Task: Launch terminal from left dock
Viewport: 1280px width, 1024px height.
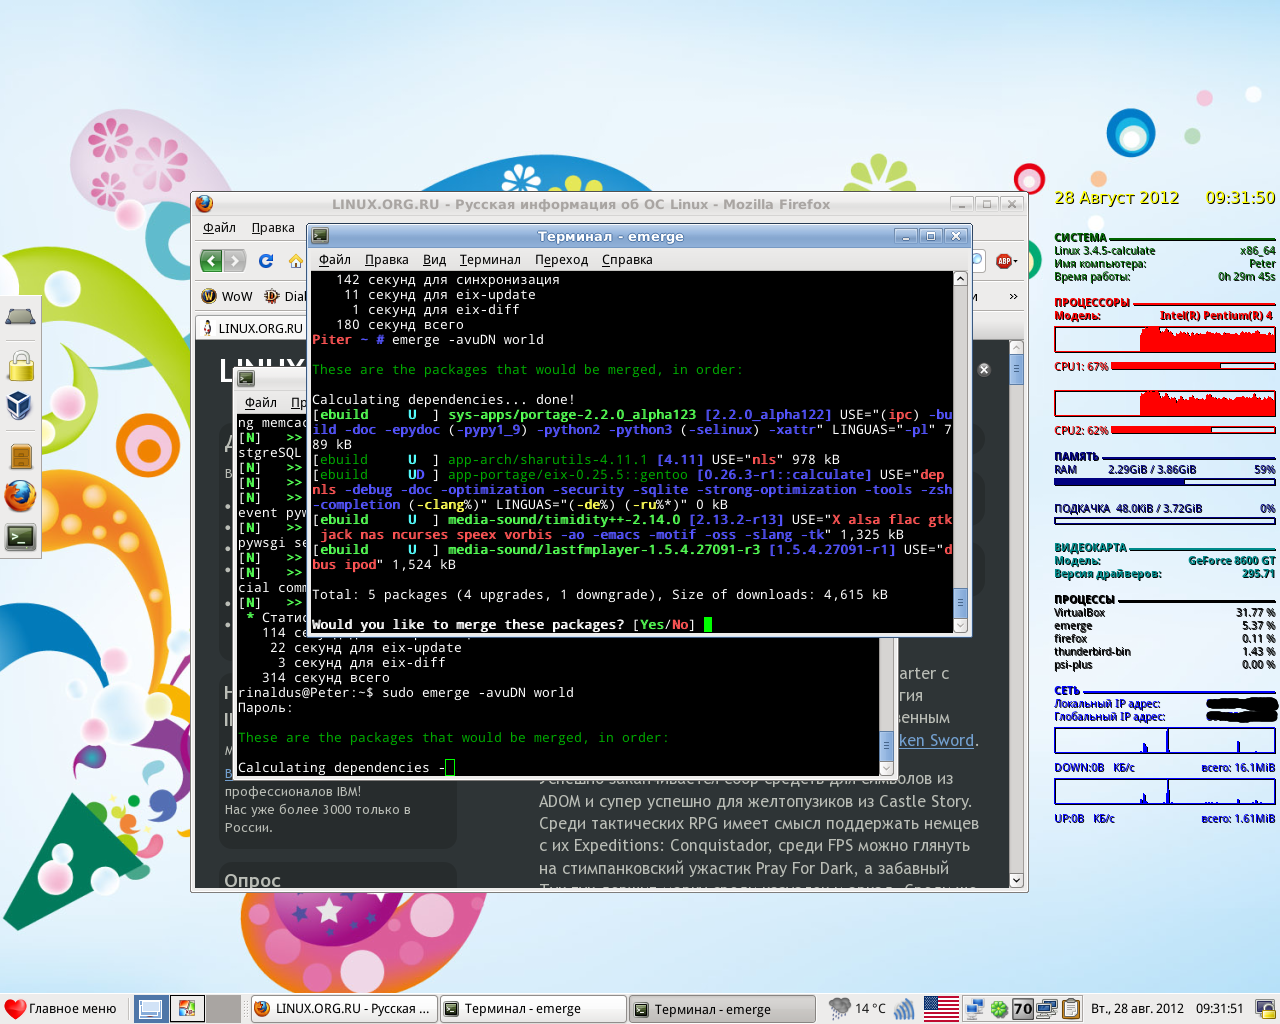Action: [20, 537]
